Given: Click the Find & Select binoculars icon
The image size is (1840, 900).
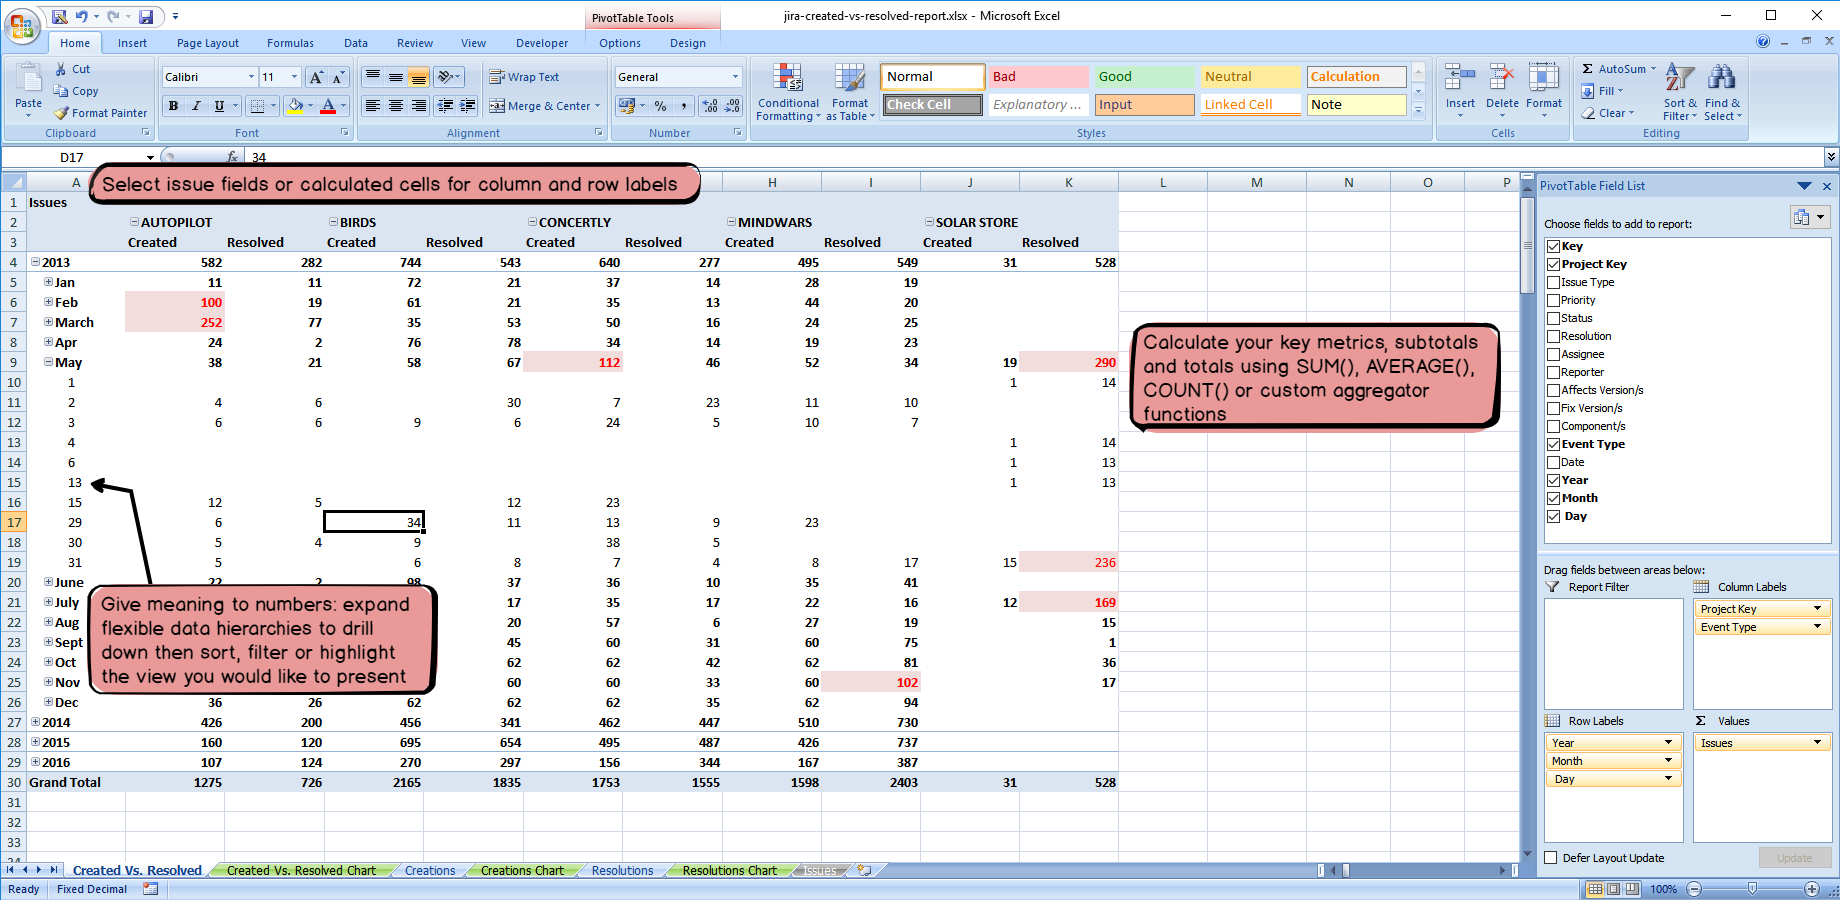Looking at the screenshot, I should pos(1721,78).
